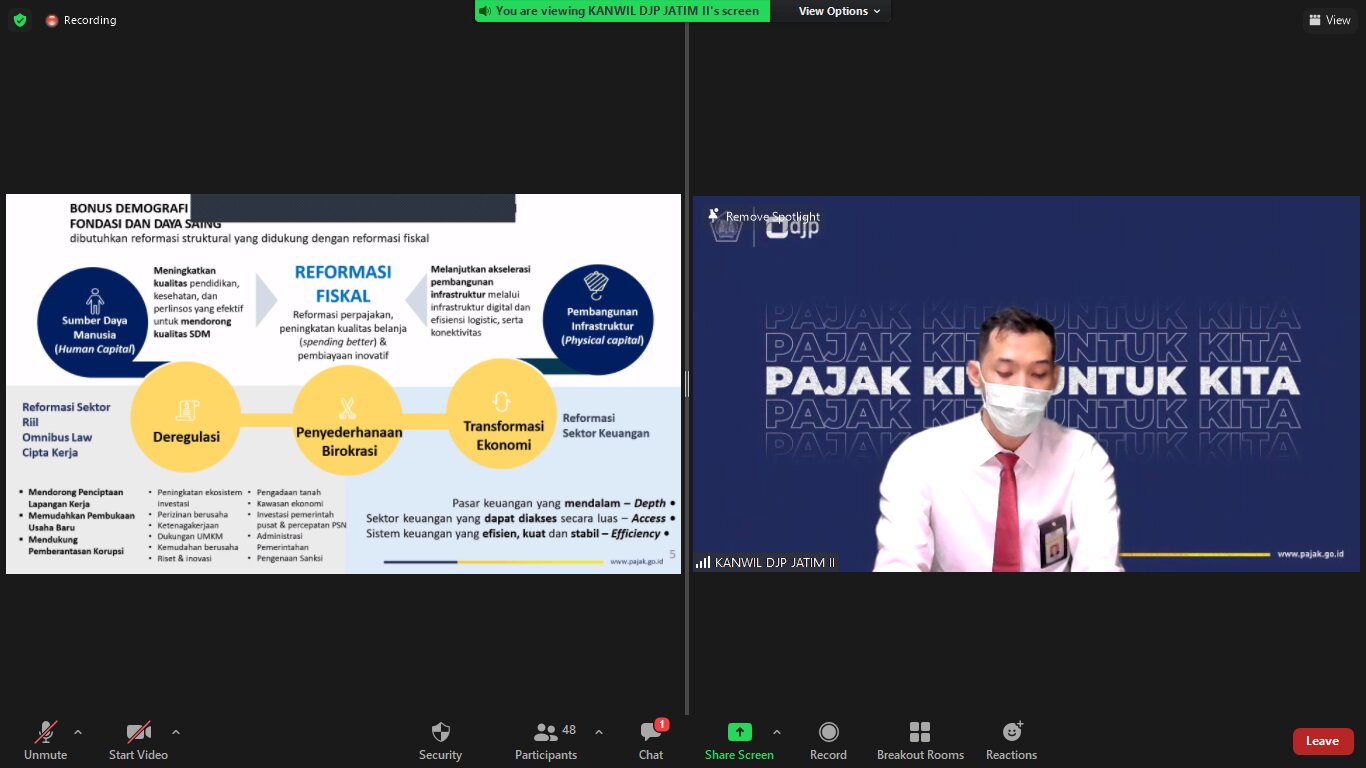This screenshot has width=1366, height=768.
Task: Expand arrow beside Participants button
Action: click(x=599, y=732)
